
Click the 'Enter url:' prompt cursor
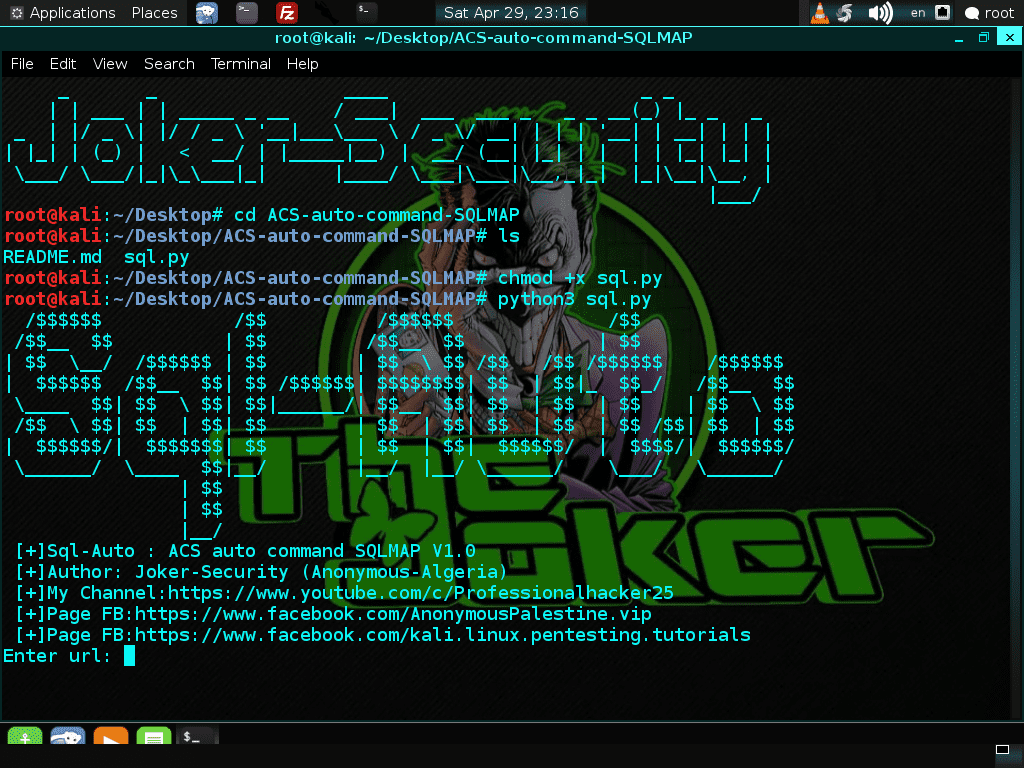(129, 656)
